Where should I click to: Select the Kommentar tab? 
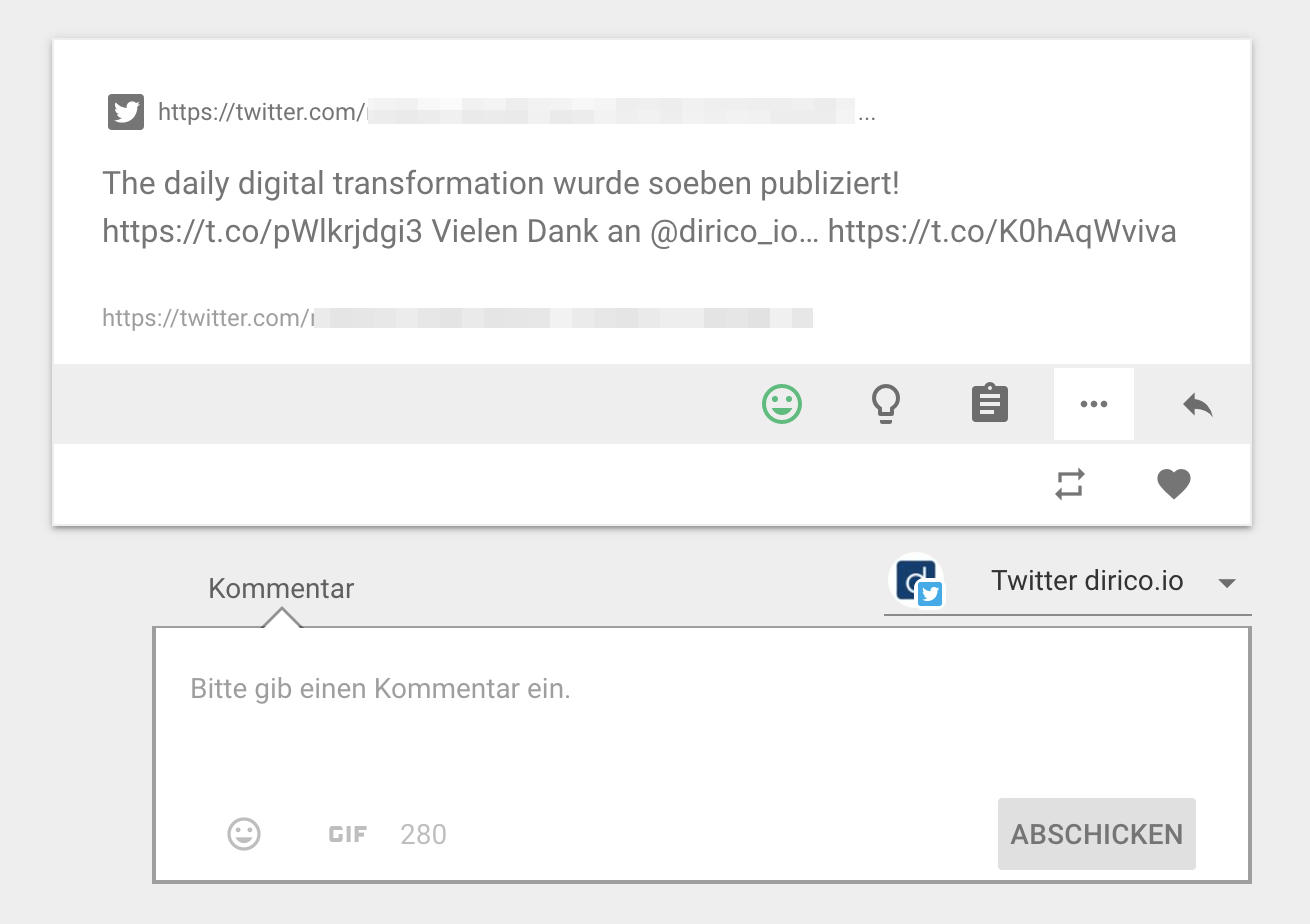pyautogui.click(x=281, y=588)
